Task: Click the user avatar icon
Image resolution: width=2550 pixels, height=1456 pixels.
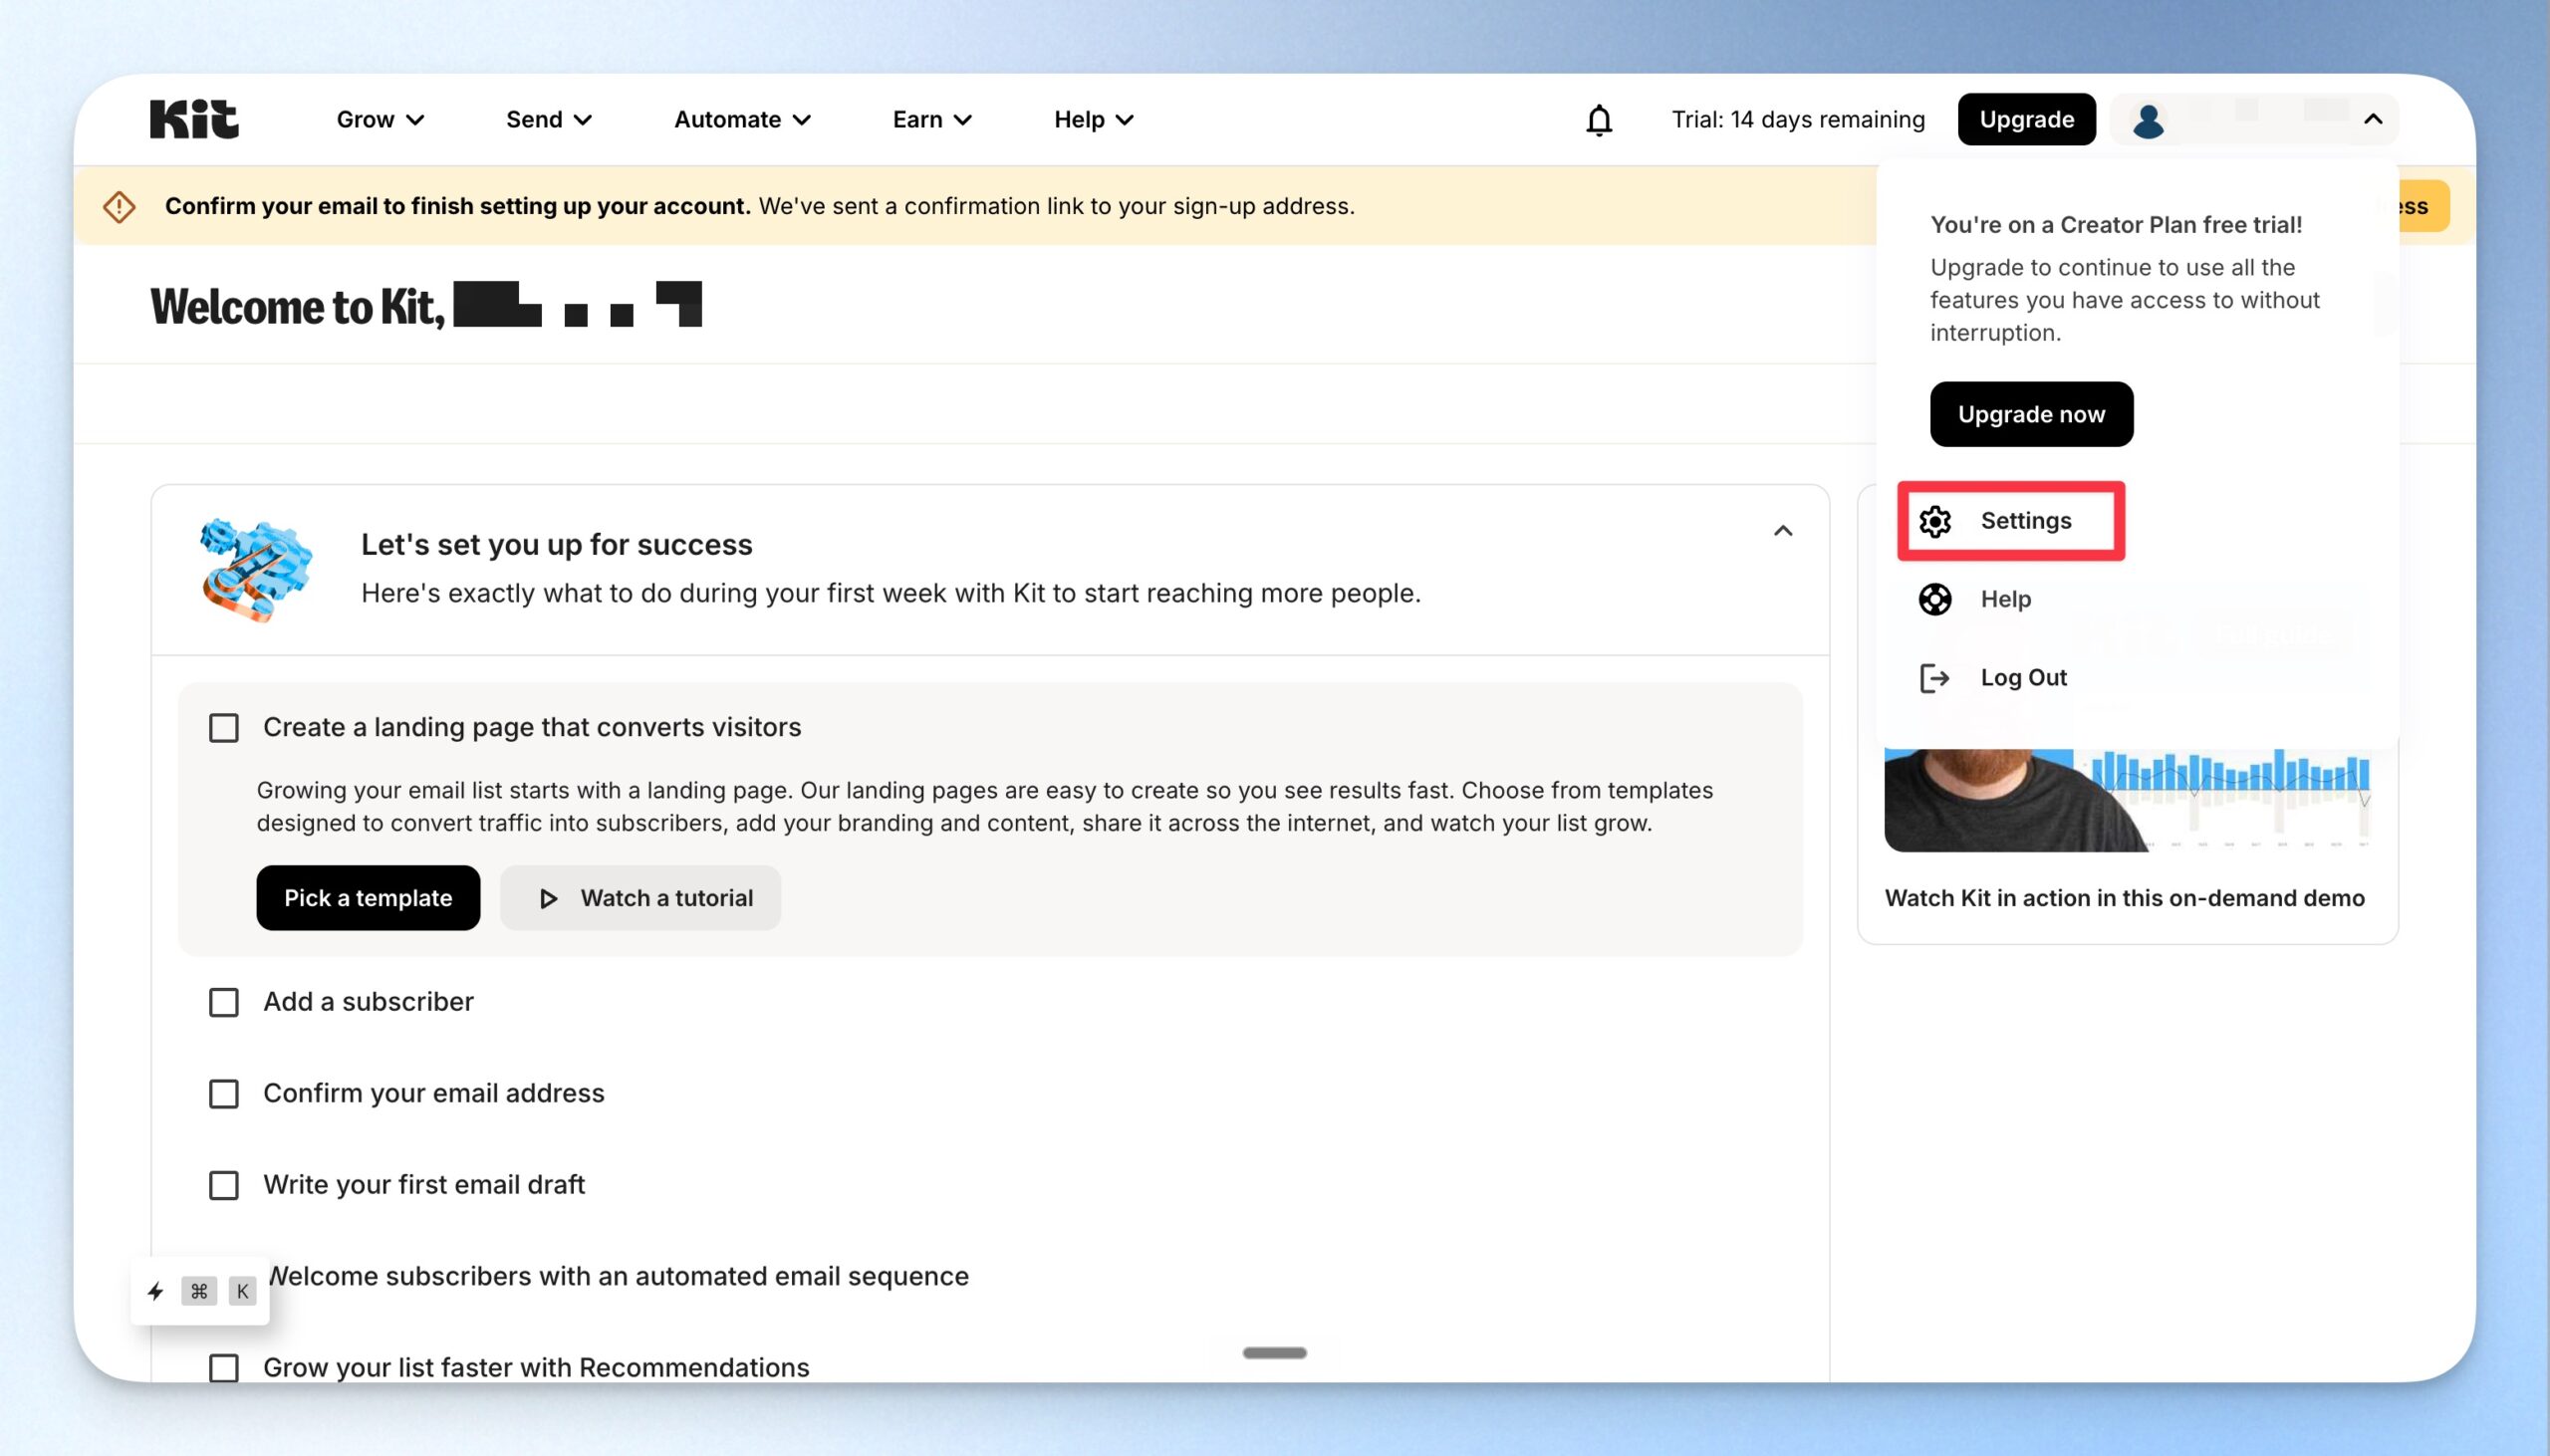Action: 2148,120
